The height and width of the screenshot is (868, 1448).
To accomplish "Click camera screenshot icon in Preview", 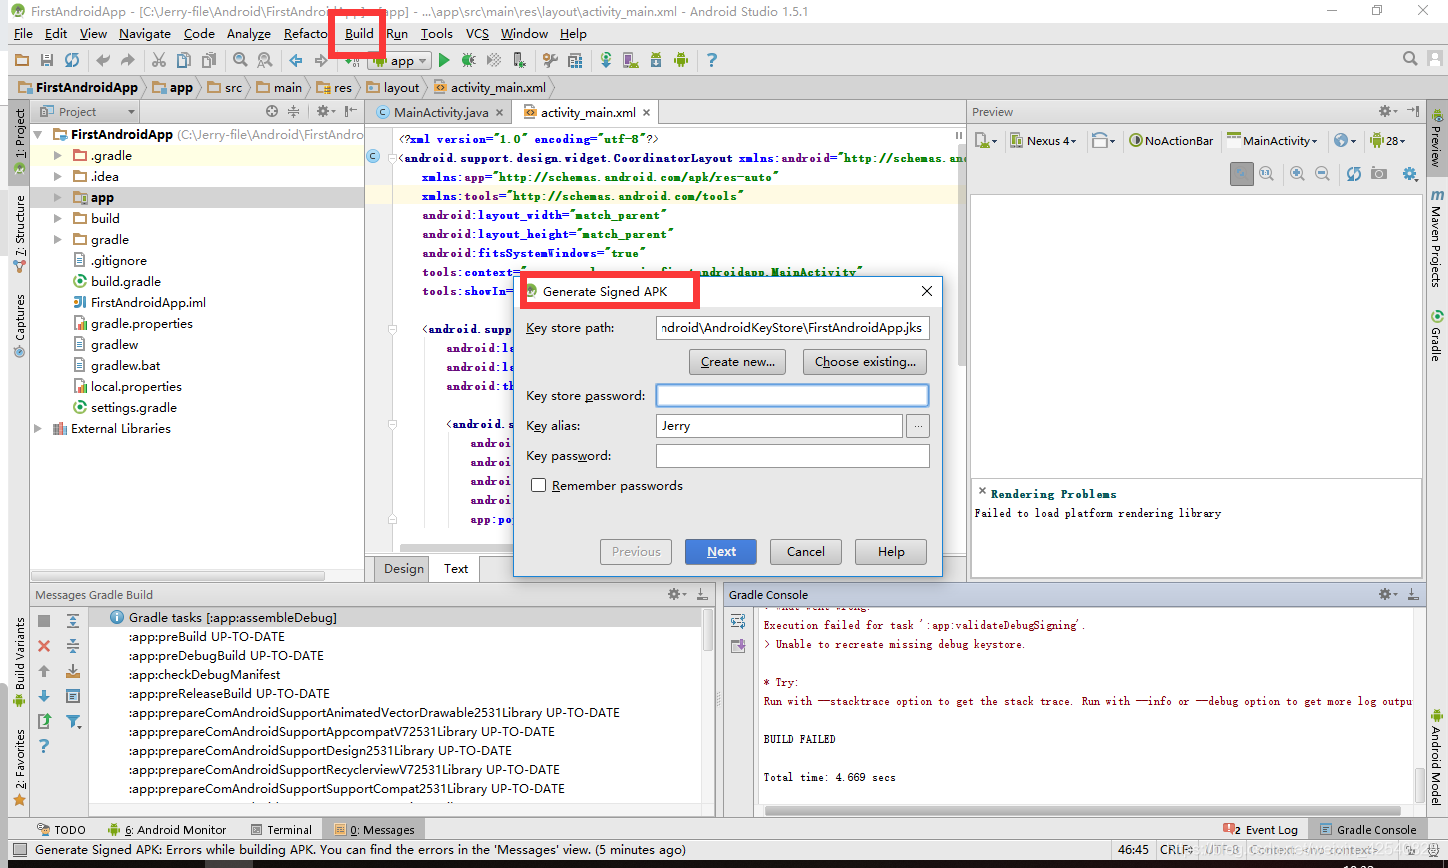I will point(1379,174).
